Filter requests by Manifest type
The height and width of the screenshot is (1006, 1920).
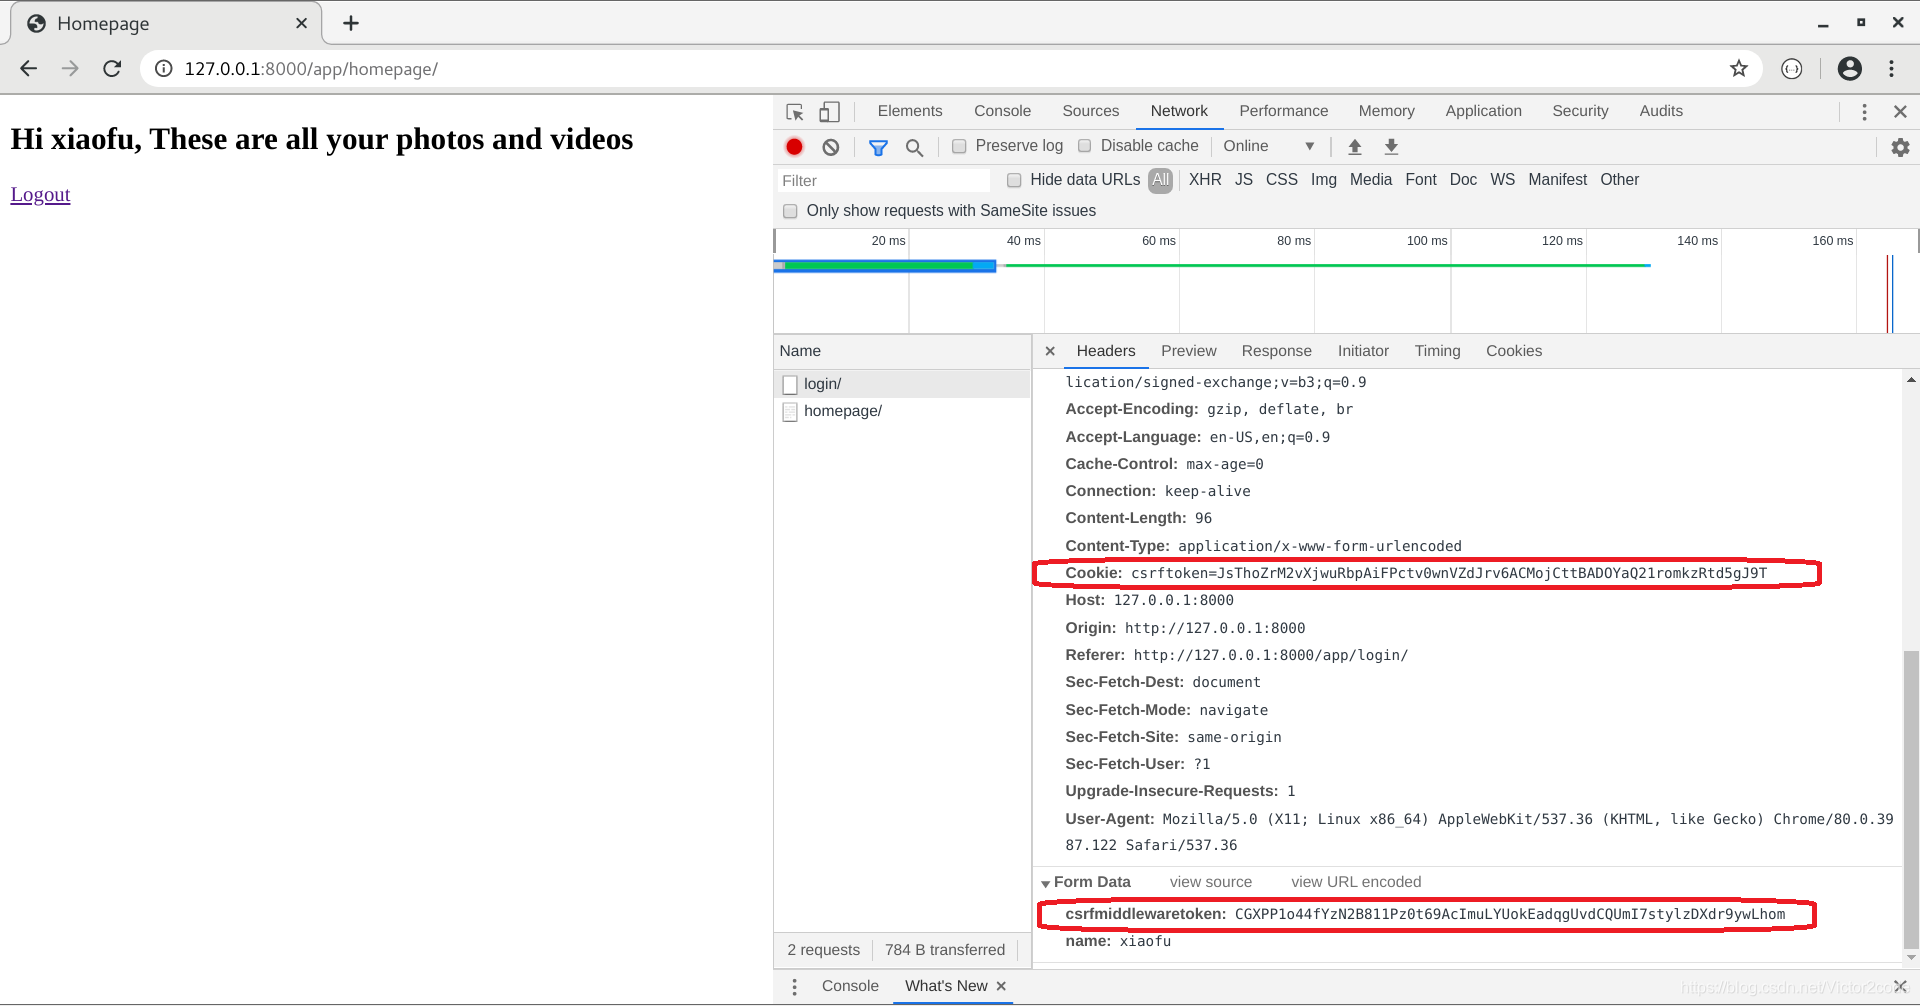pyautogui.click(x=1557, y=180)
